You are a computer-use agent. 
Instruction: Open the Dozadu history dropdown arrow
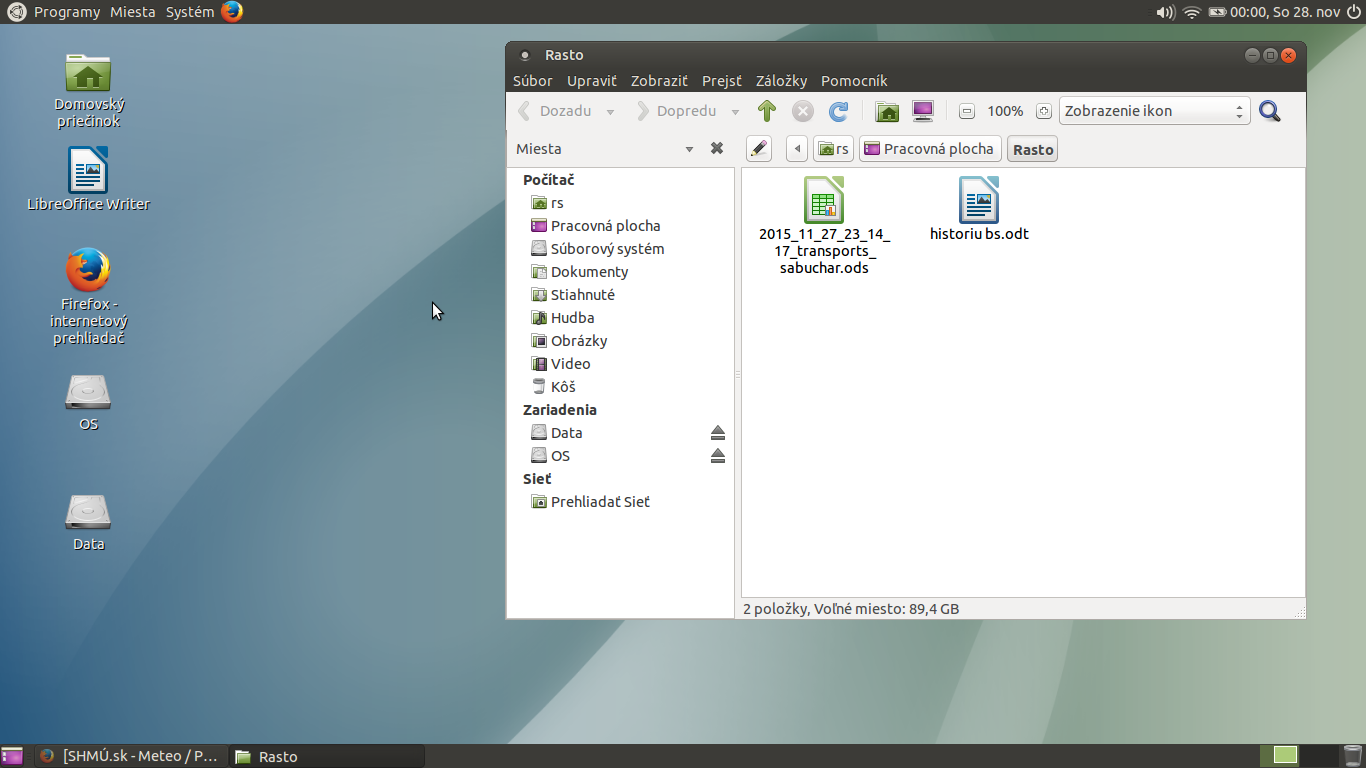pyautogui.click(x=610, y=112)
